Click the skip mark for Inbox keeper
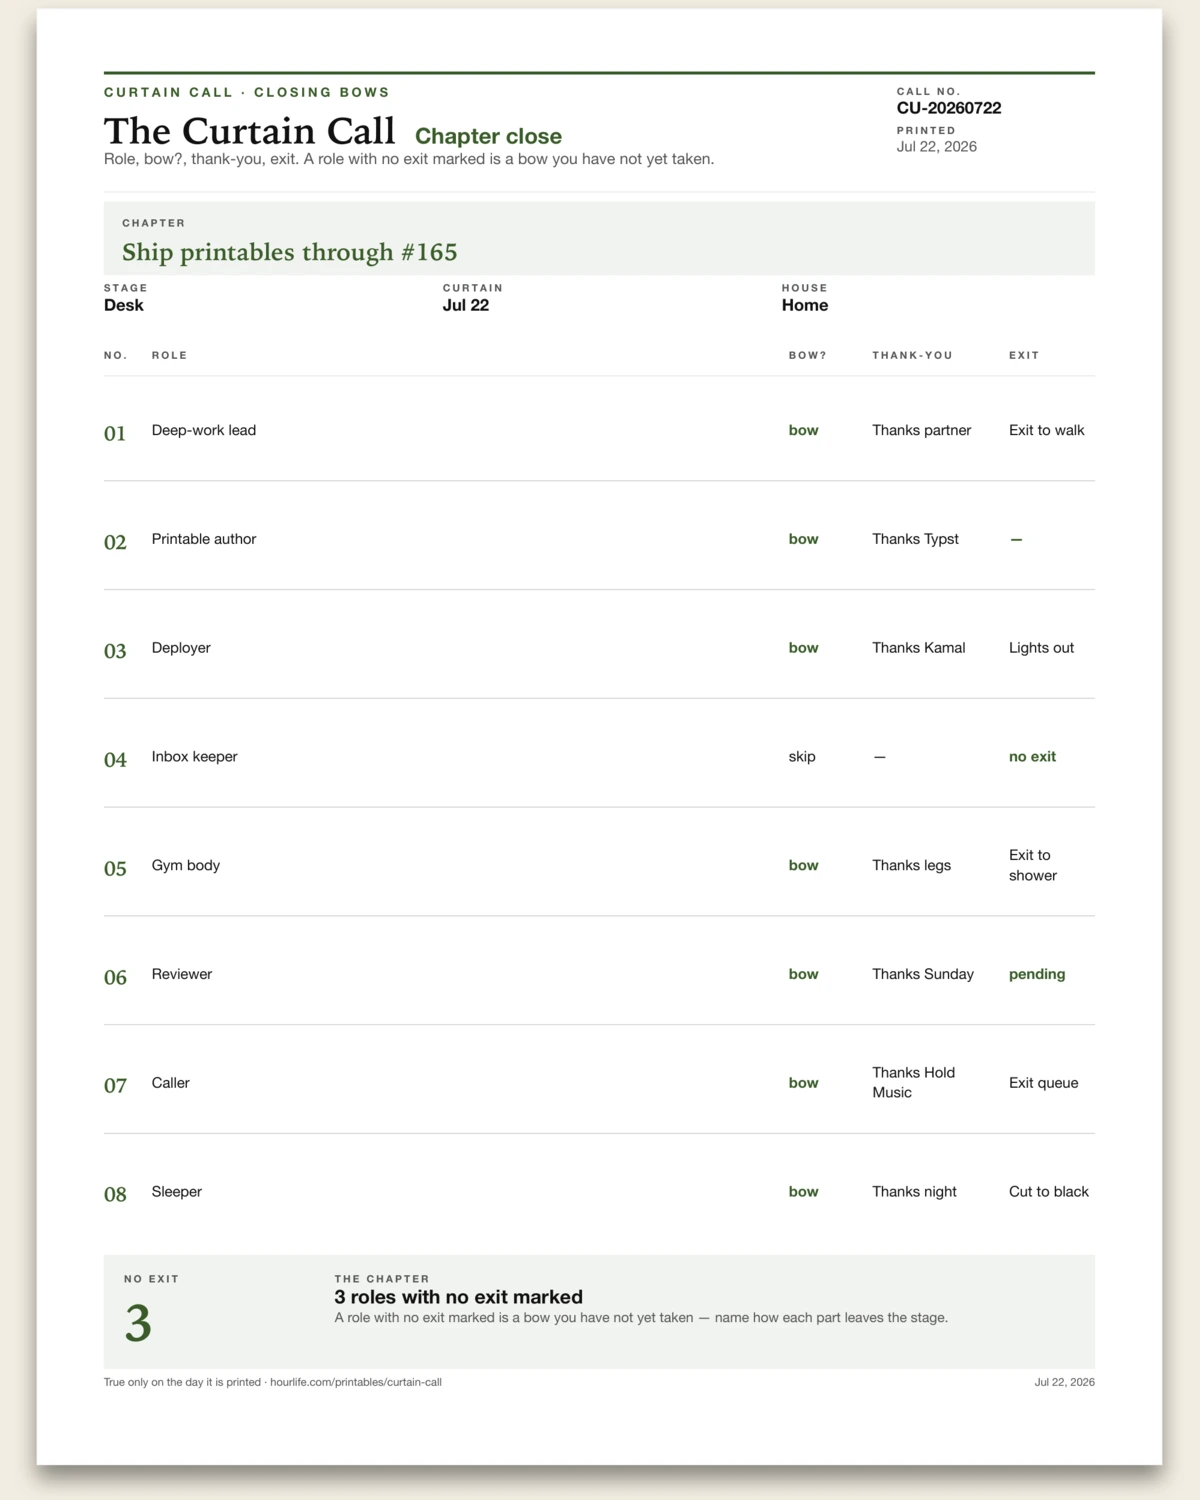 click(x=802, y=757)
